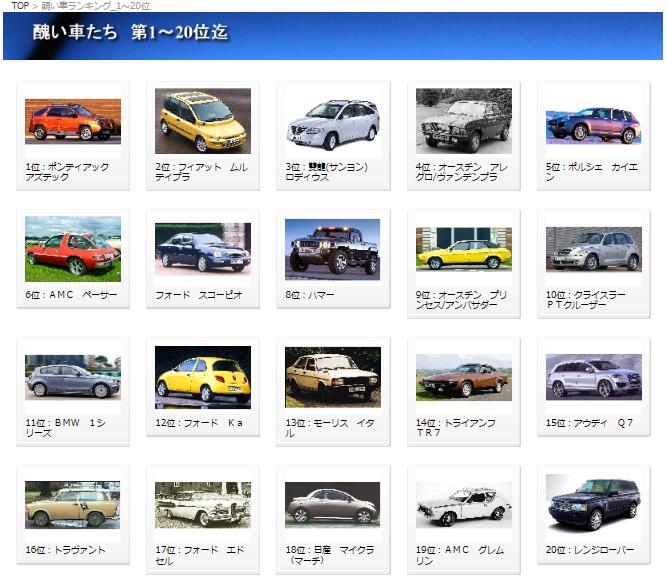667x583 pixels.
Task: Open the brown Triumph TR7 thumbnail
Action: pyautogui.click(x=464, y=378)
